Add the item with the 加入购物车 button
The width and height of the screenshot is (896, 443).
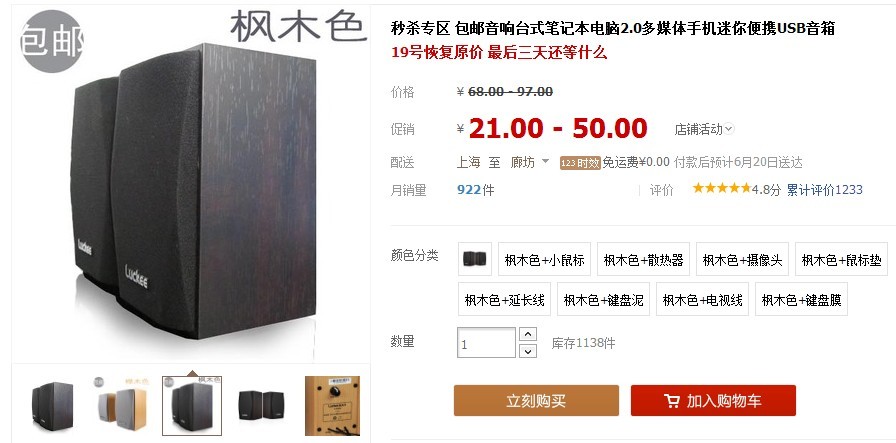713,401
